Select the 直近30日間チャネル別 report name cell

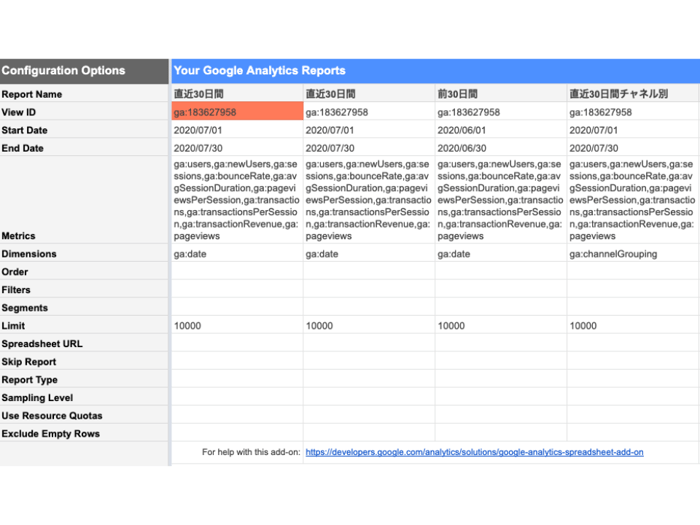[x=632, y=94]
